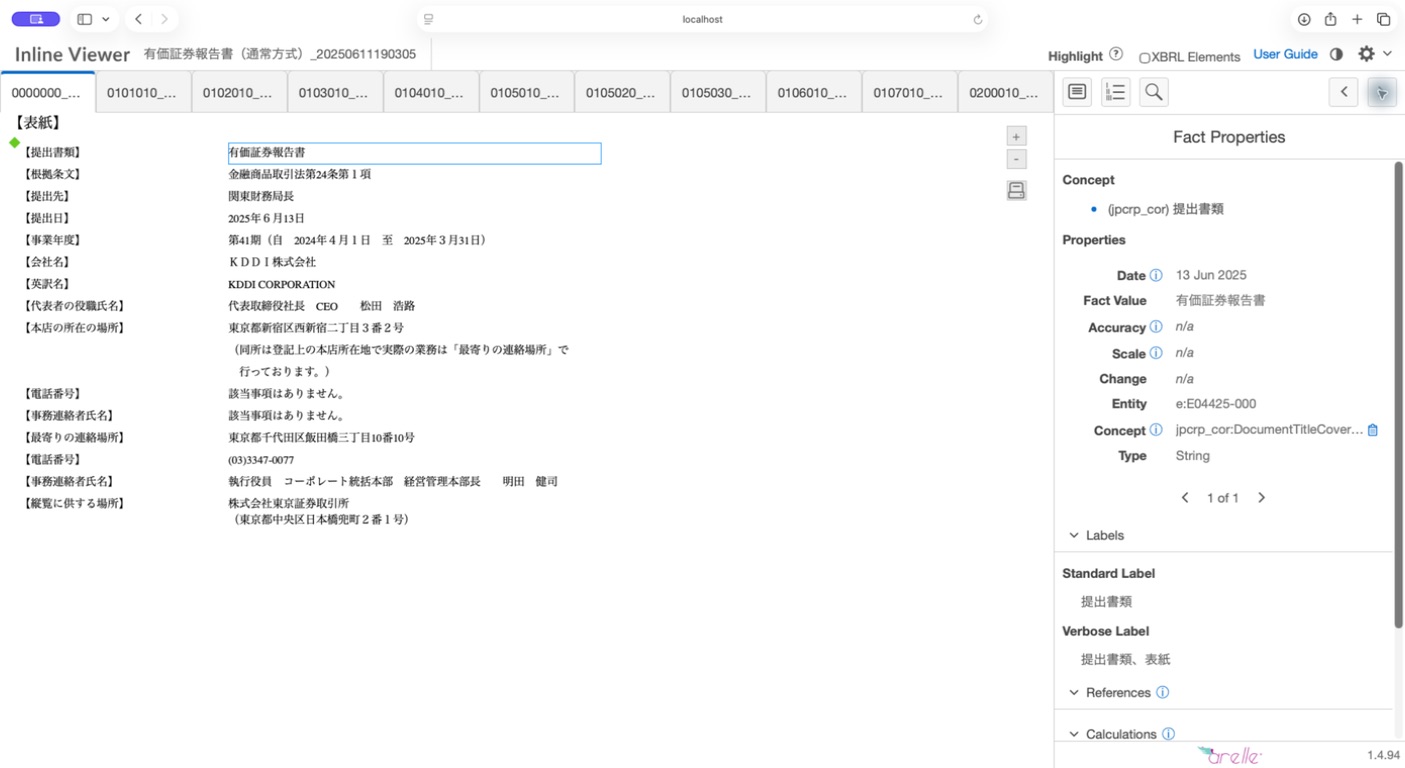Switch to the 0106010_... tab
The height and width of the screenshot is (768, 1405).
pyautogui.click(x=814, y=93)
